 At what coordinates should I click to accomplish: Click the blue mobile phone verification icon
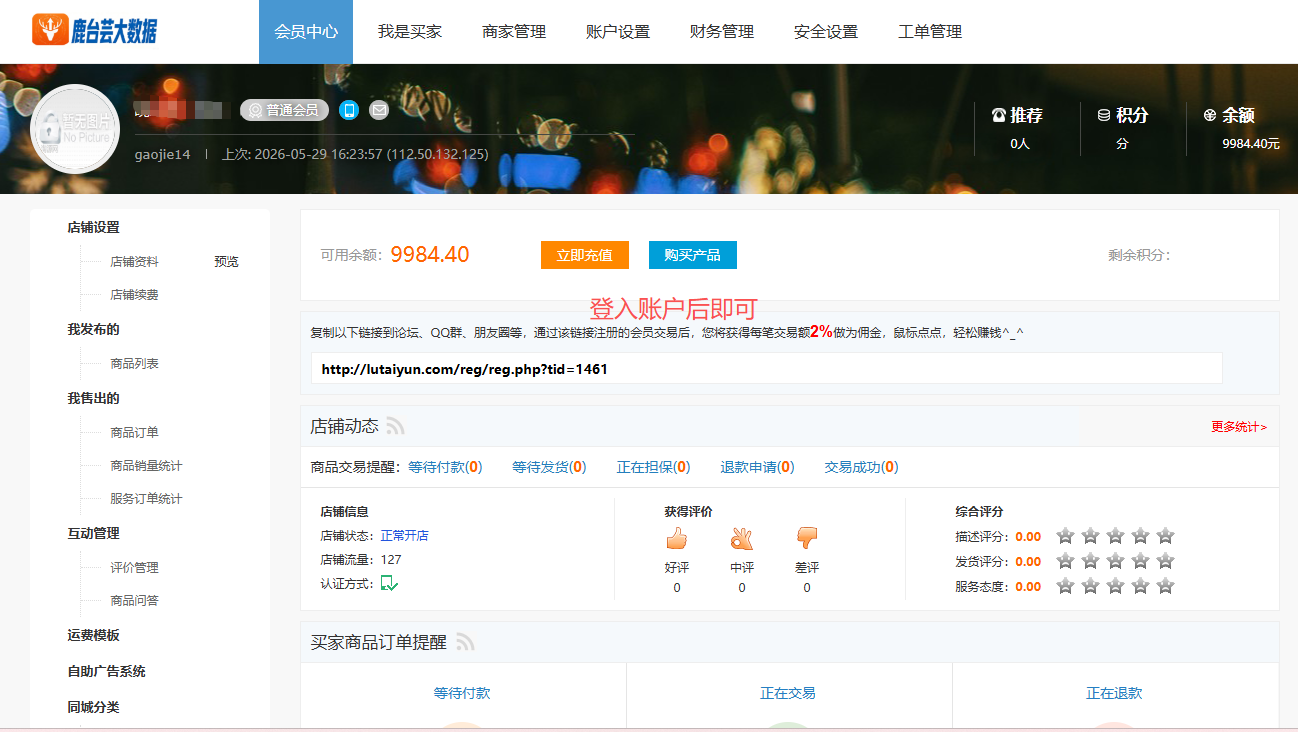349,110
